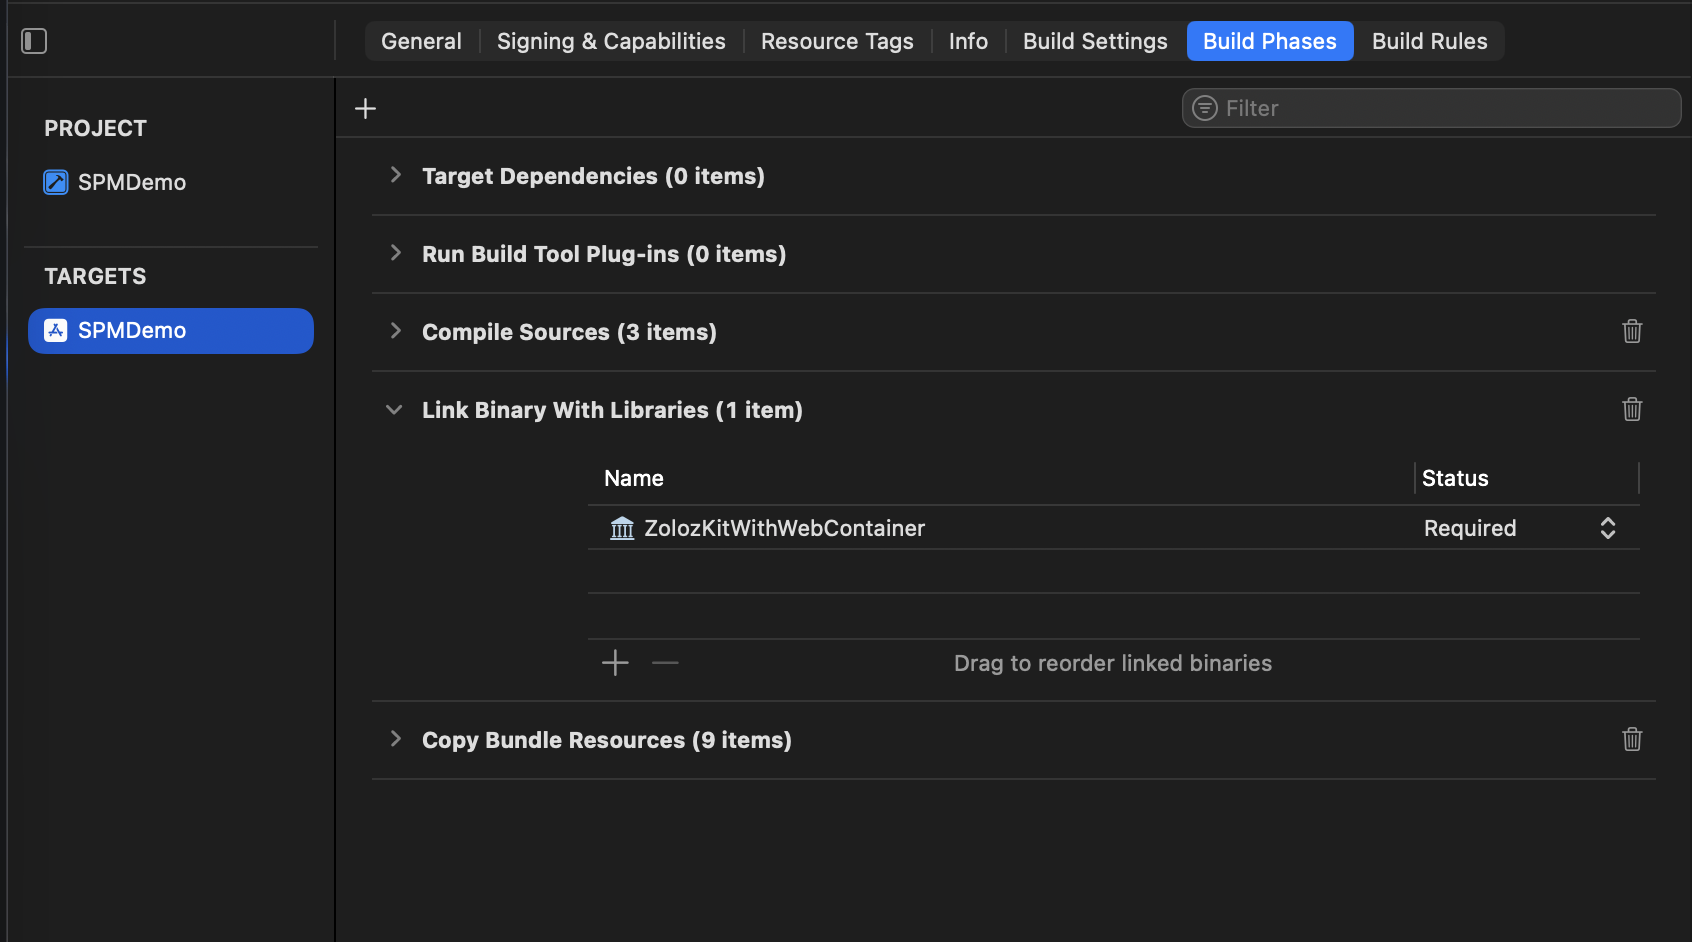1692x942 pixels.
Task: Delete the Copy Bundle Resources phase
Action: click(1632, 739)
